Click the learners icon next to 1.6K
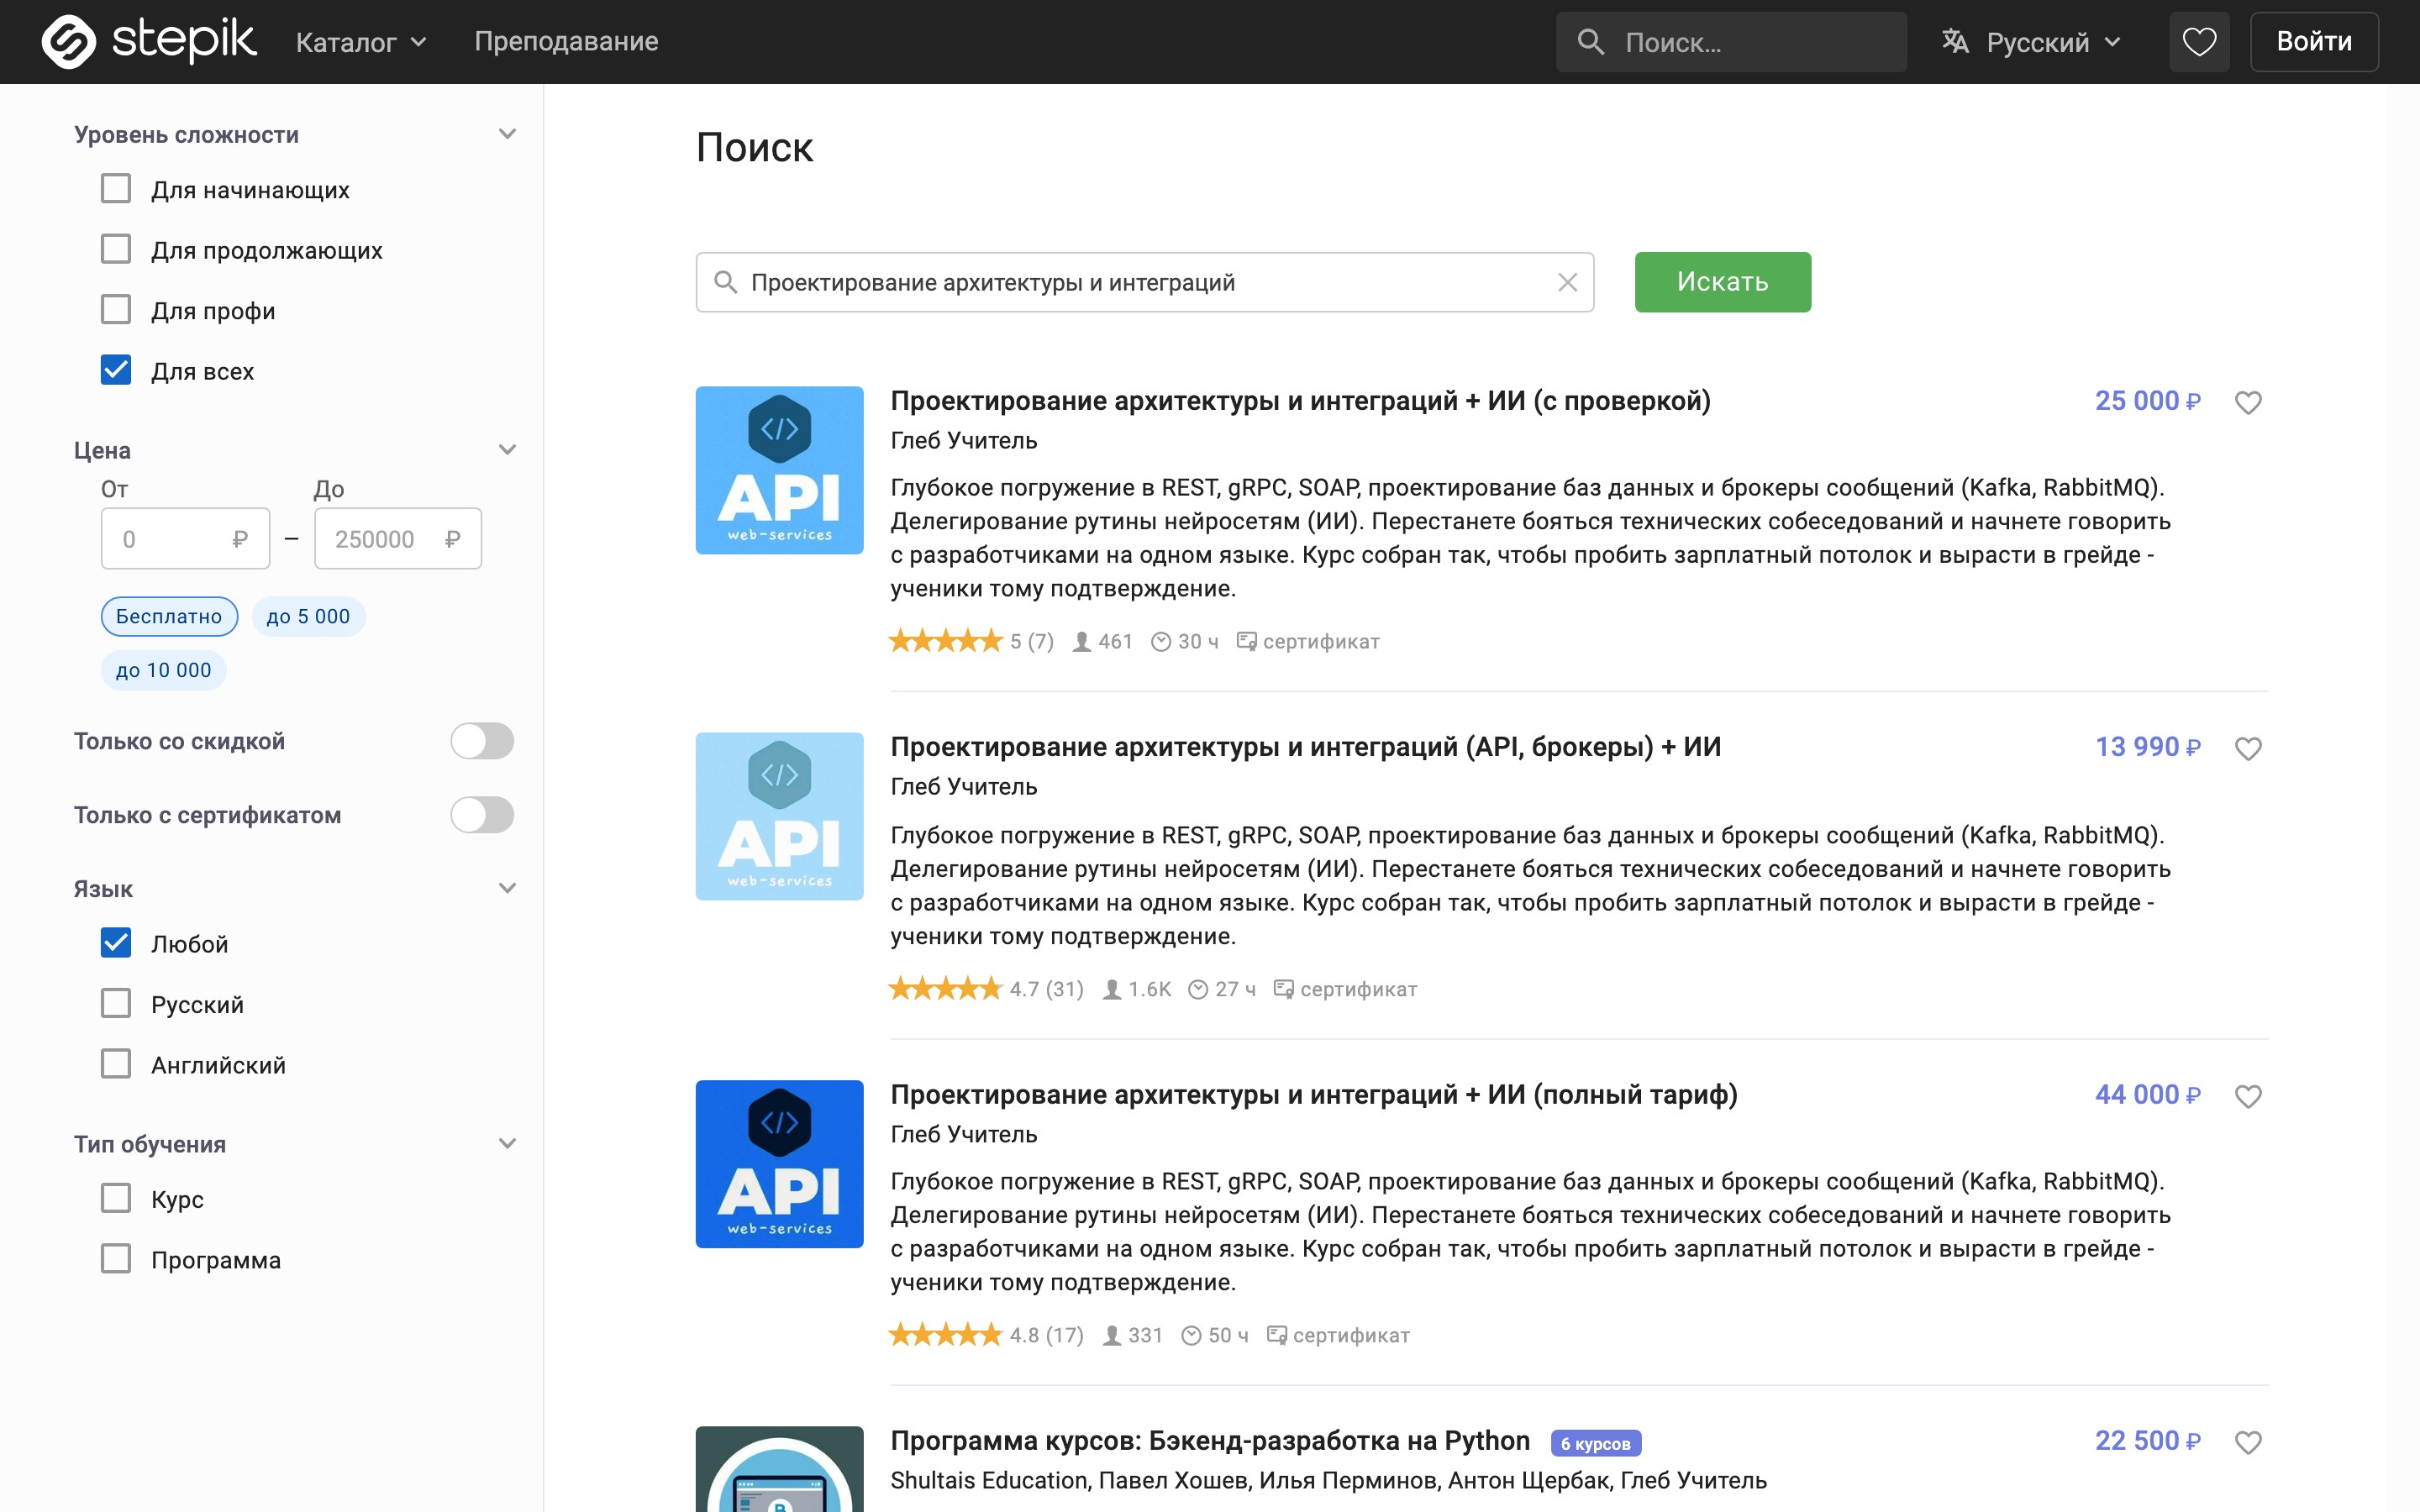 point(1112,990)
